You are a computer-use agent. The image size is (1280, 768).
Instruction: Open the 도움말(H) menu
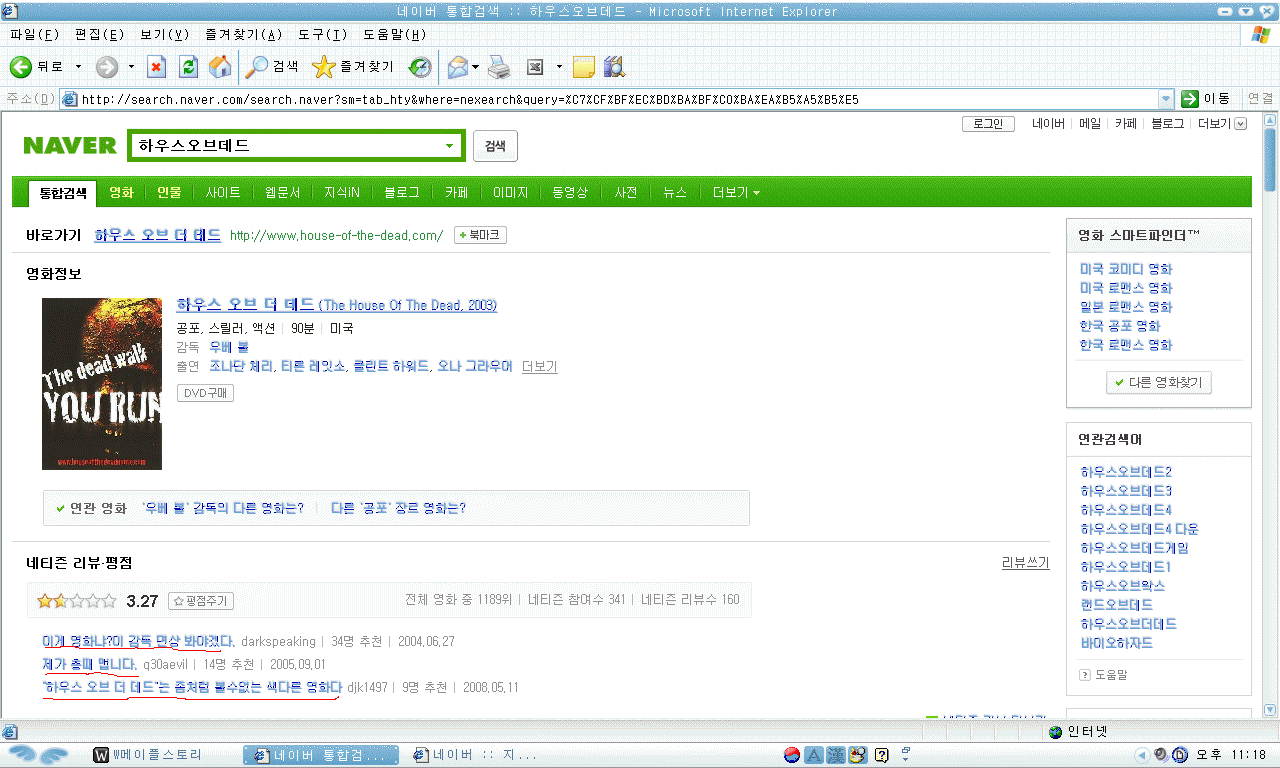[x=394, y=35]
